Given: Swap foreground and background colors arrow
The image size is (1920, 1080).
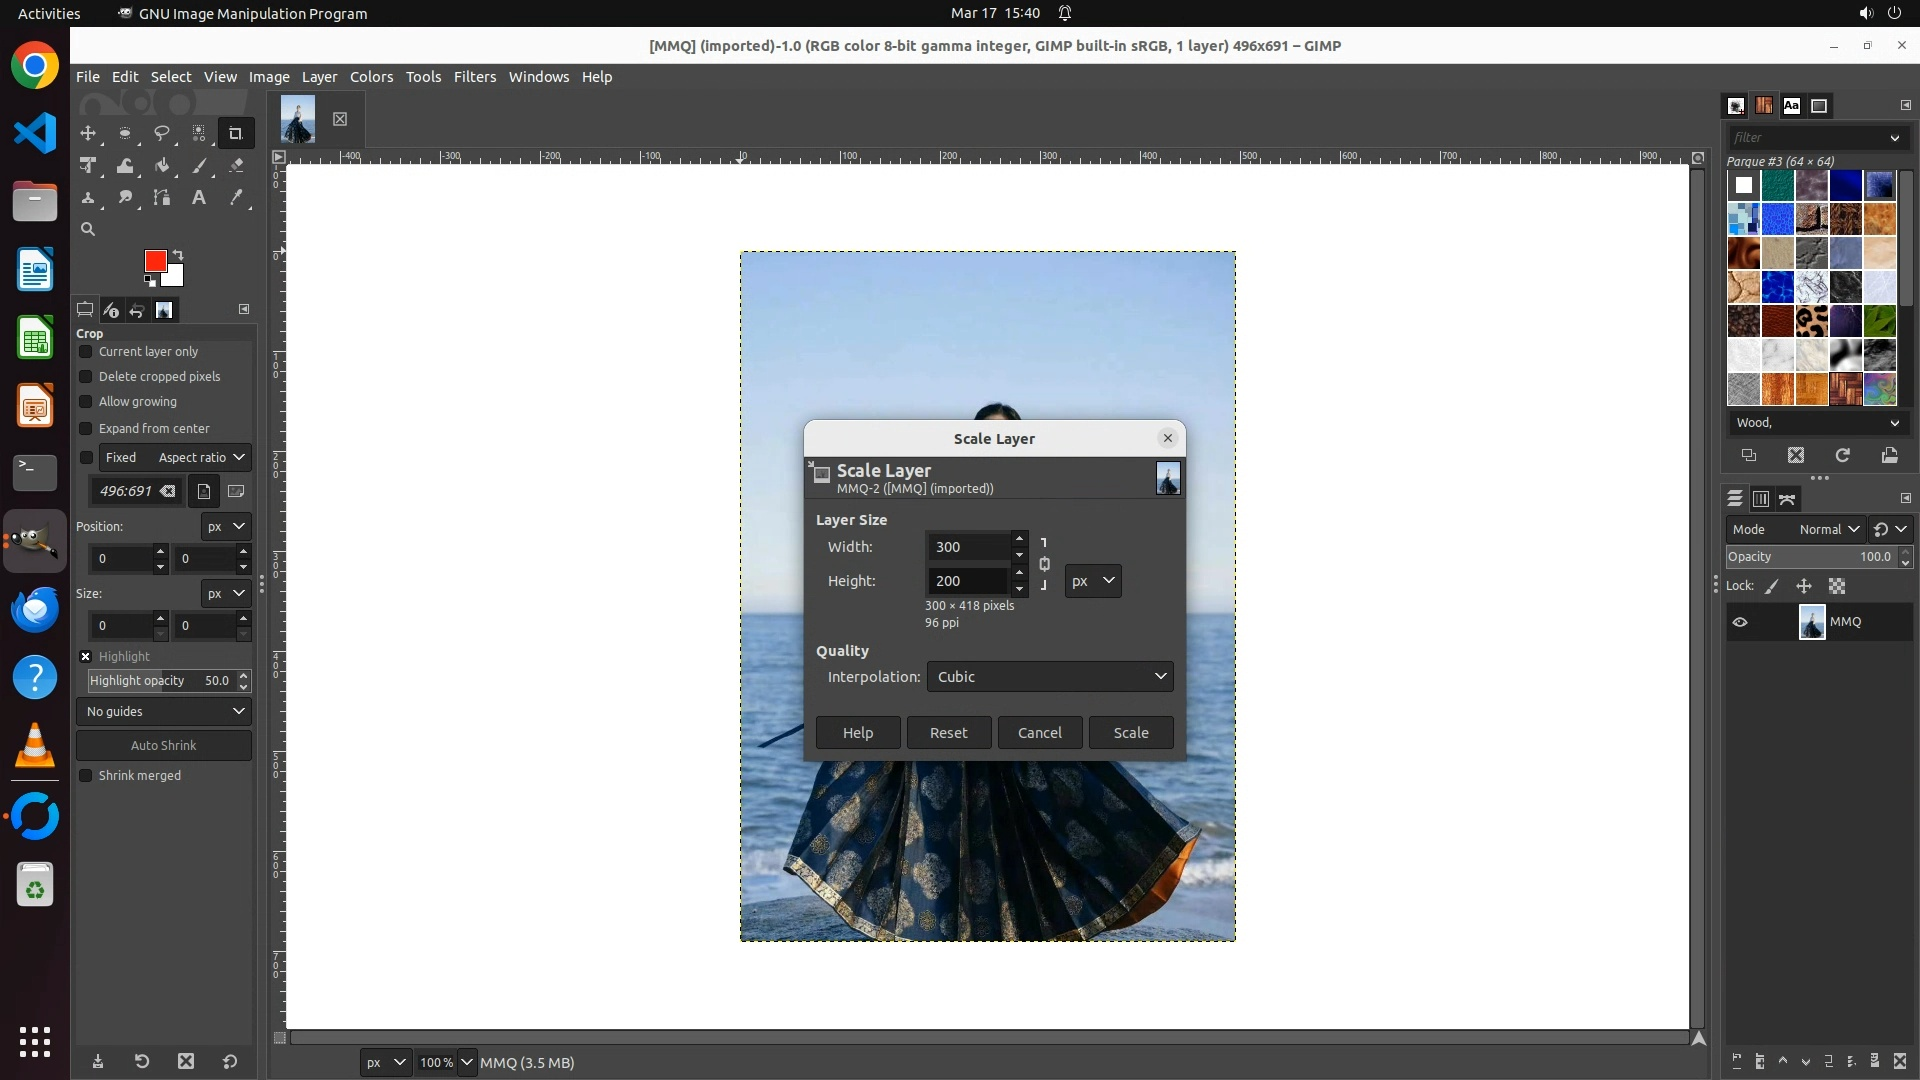Looking at the screenshot, I should 178,254.
